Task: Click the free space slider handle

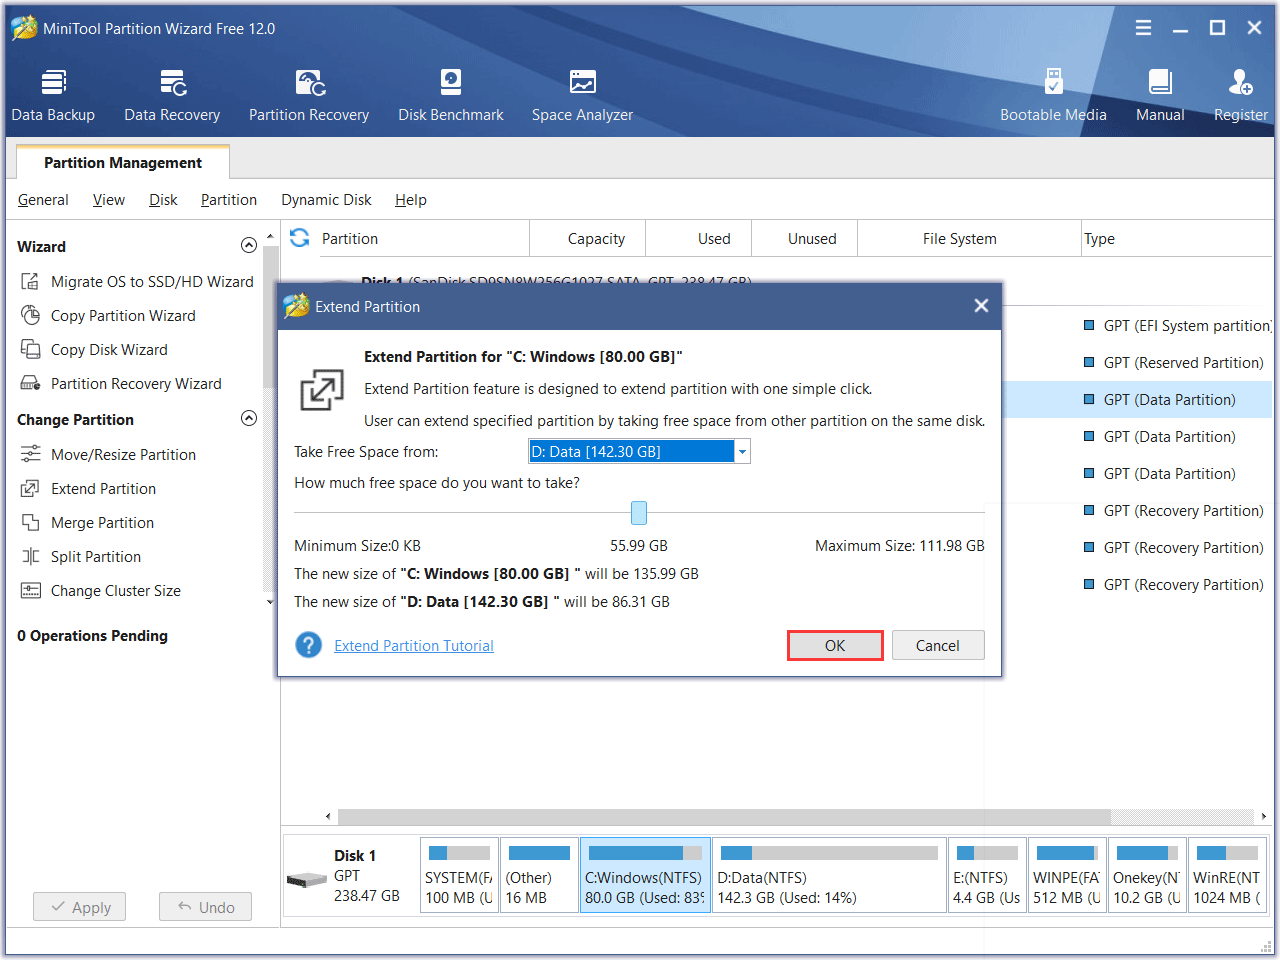Action: coord(639,513)
